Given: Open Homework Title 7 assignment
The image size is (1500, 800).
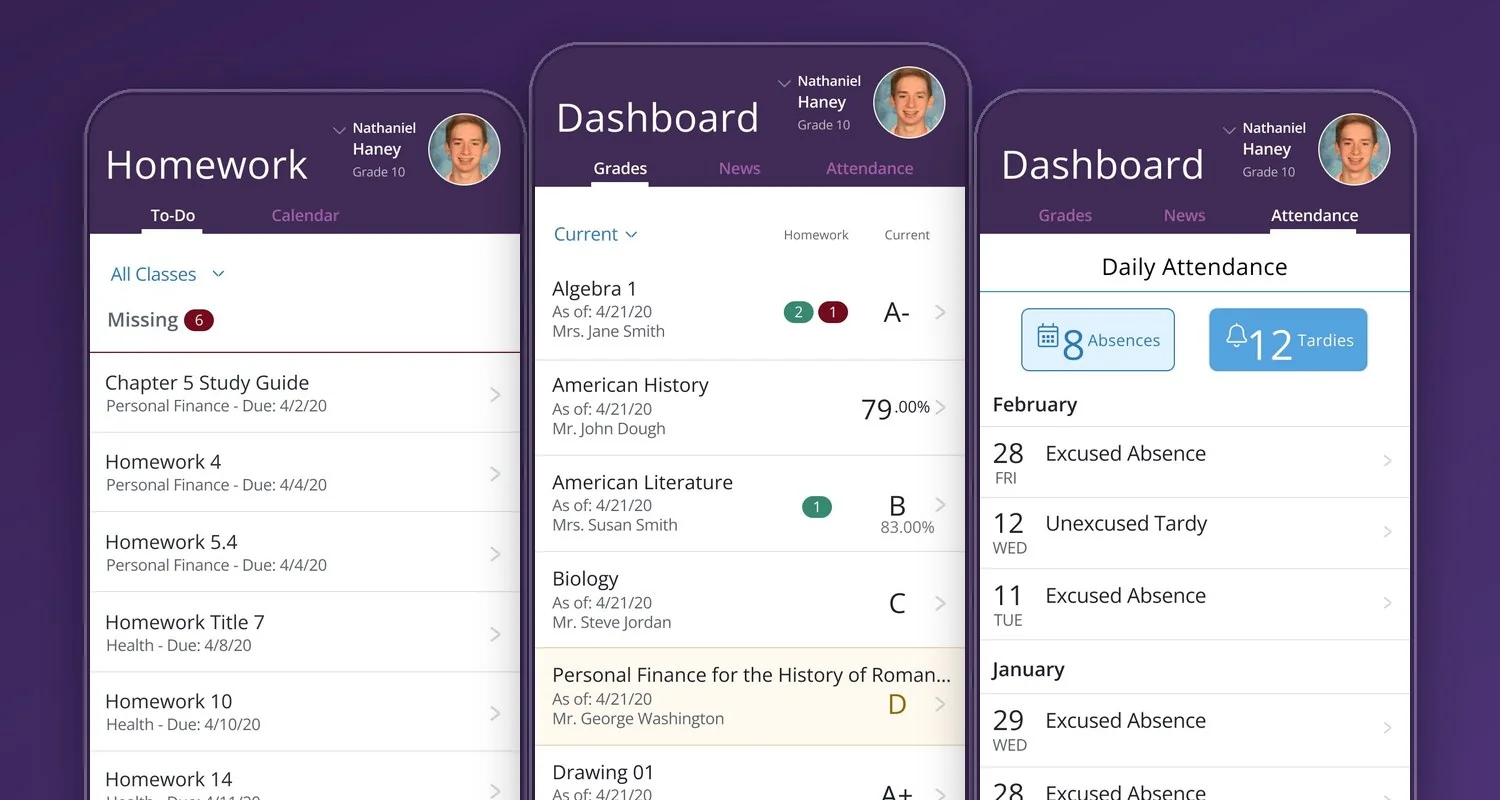Looking at the screenshot, I should coord(305,632).
